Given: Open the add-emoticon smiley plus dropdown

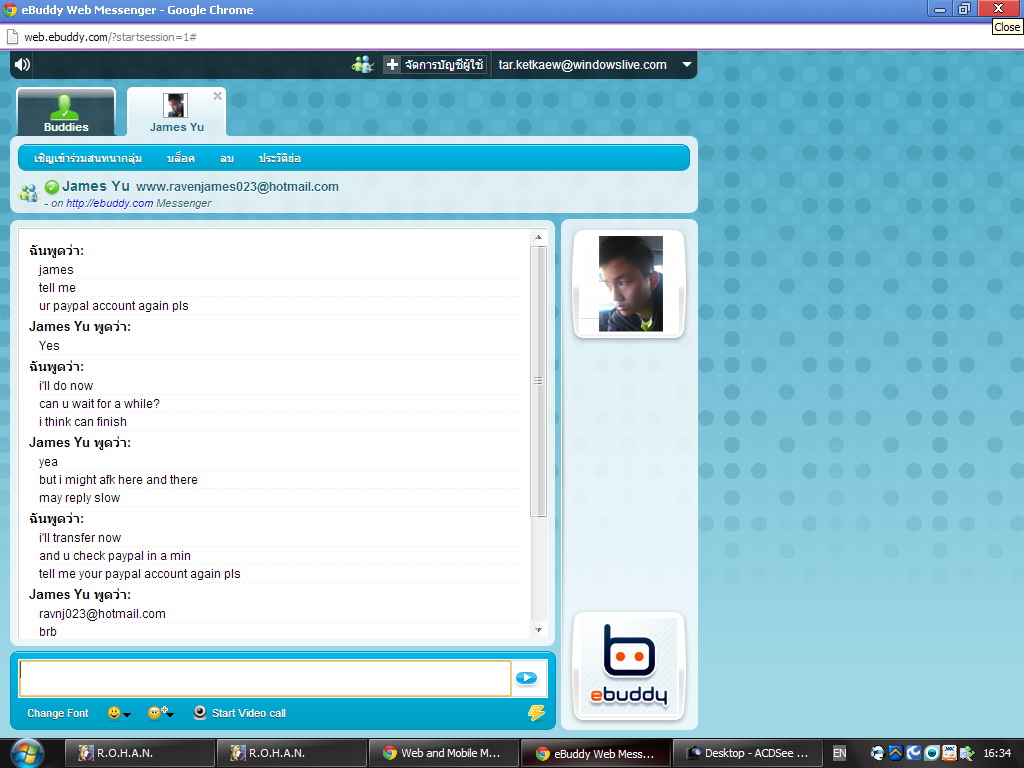Looking at the screenshot, I should point(161,713).
